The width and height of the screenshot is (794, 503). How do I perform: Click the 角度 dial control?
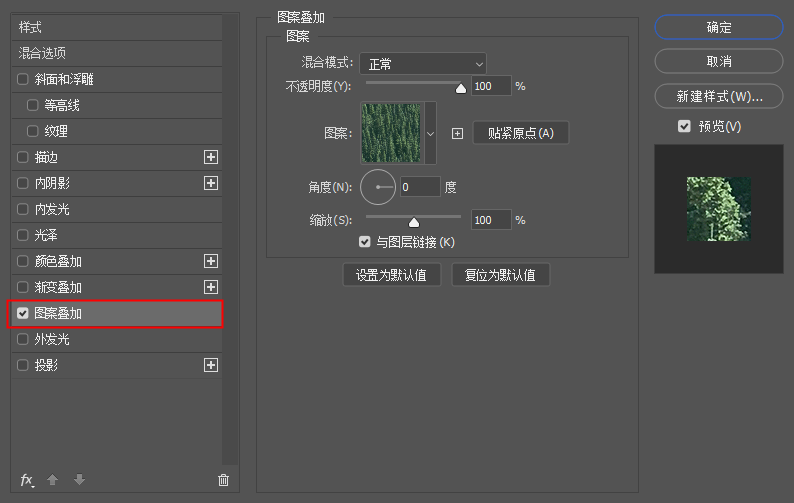click(378, 187)
